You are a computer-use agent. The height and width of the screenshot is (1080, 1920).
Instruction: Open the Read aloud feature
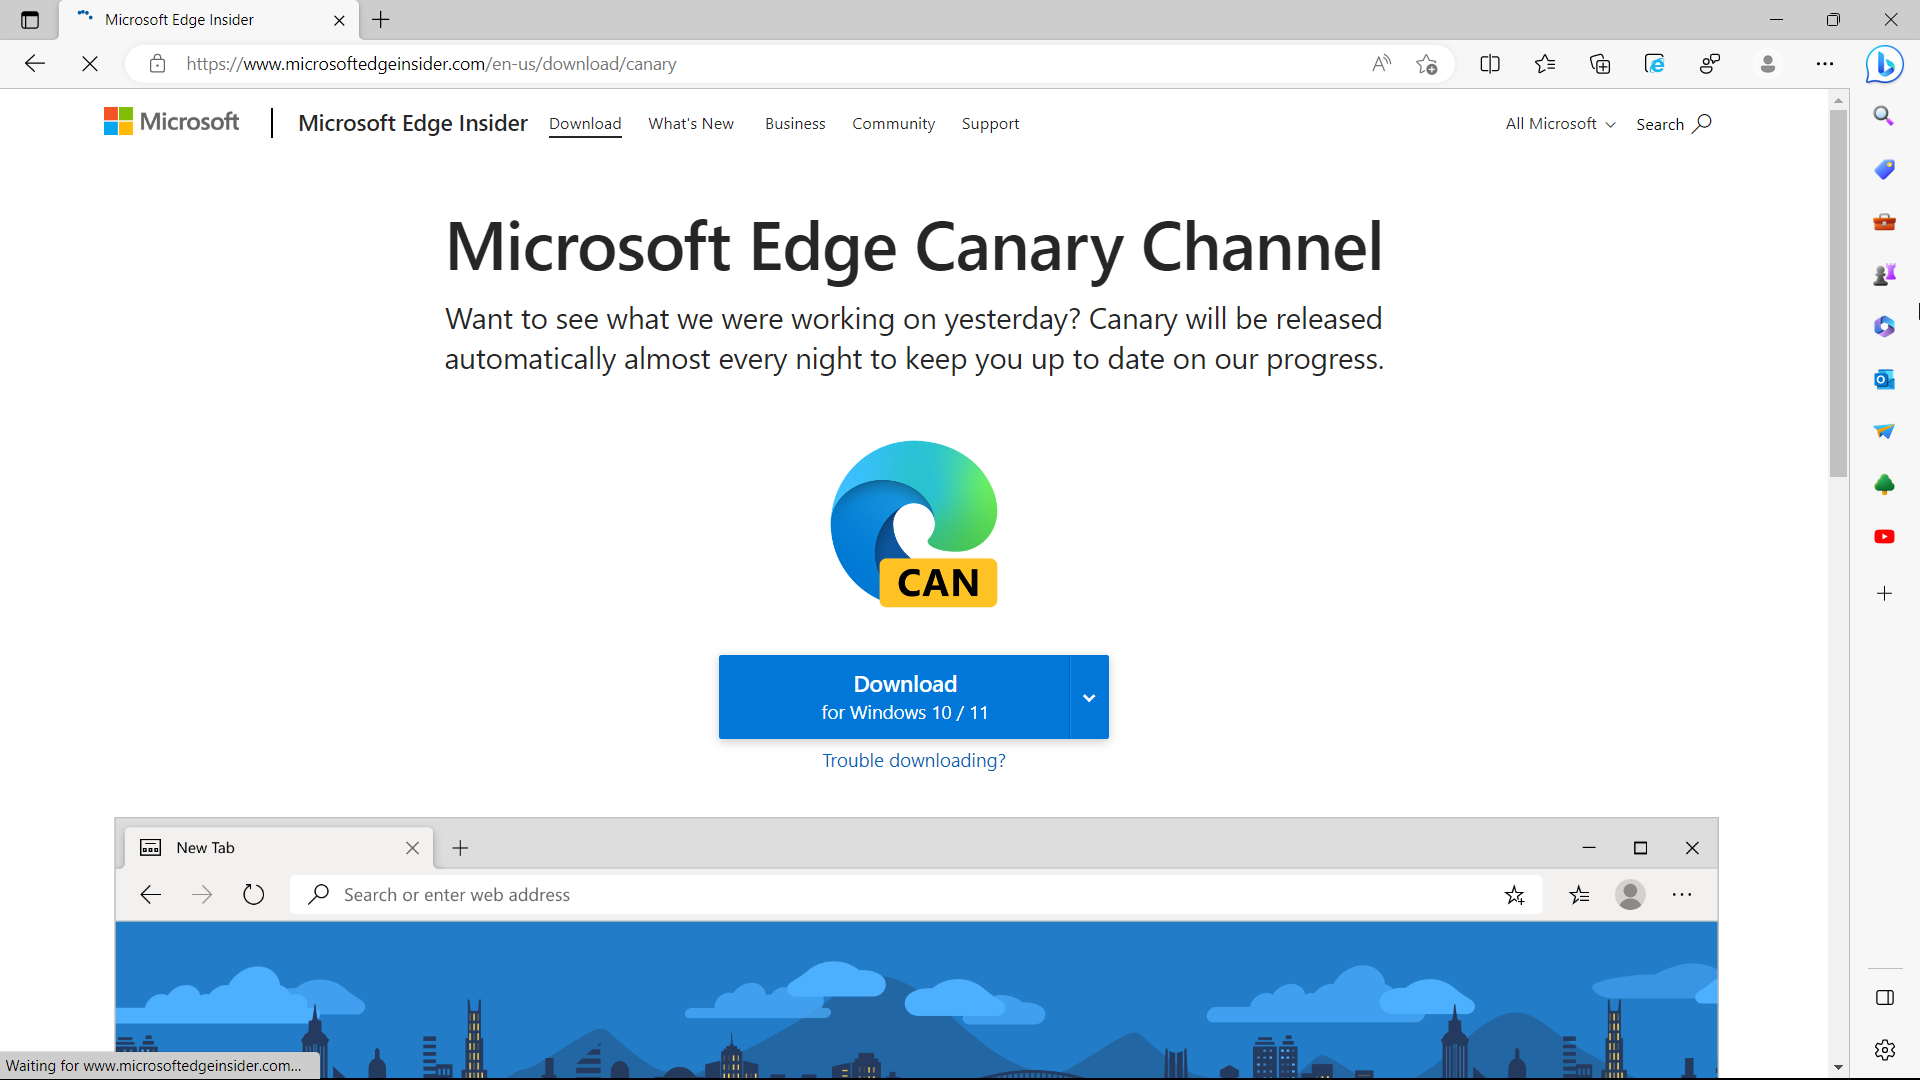1381,64
